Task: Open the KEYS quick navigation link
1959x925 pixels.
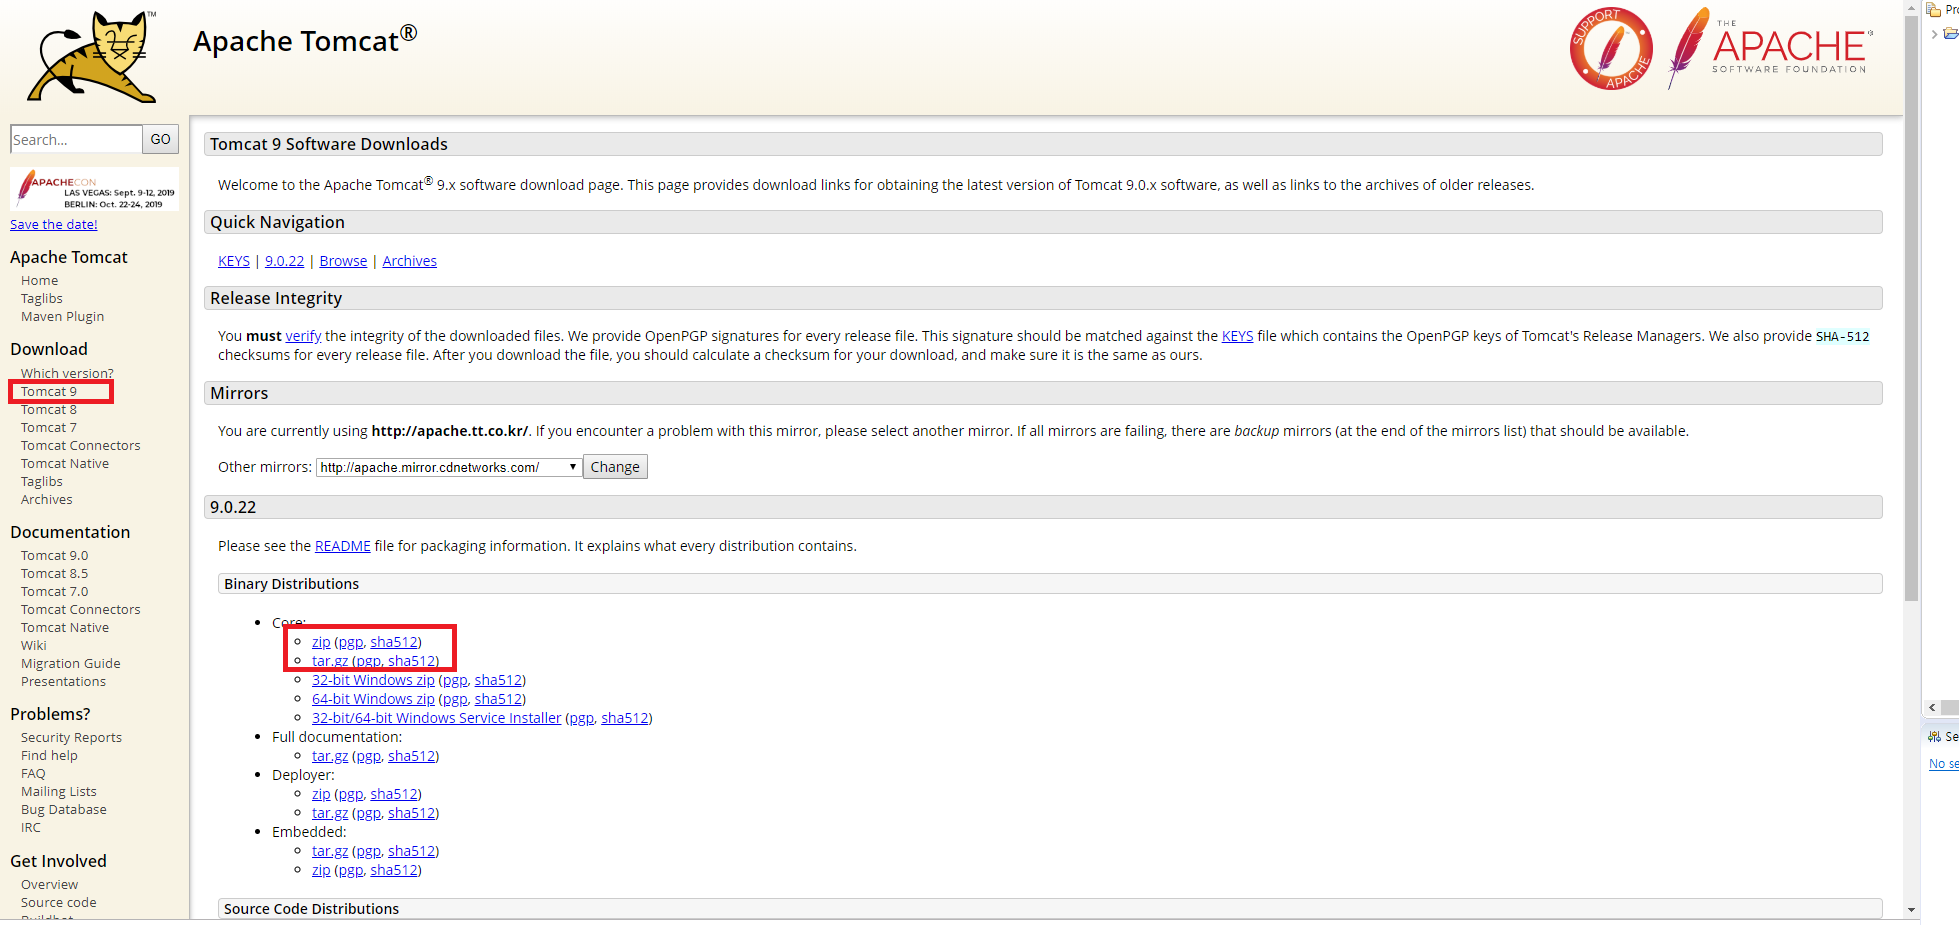Action: [234, 261]
